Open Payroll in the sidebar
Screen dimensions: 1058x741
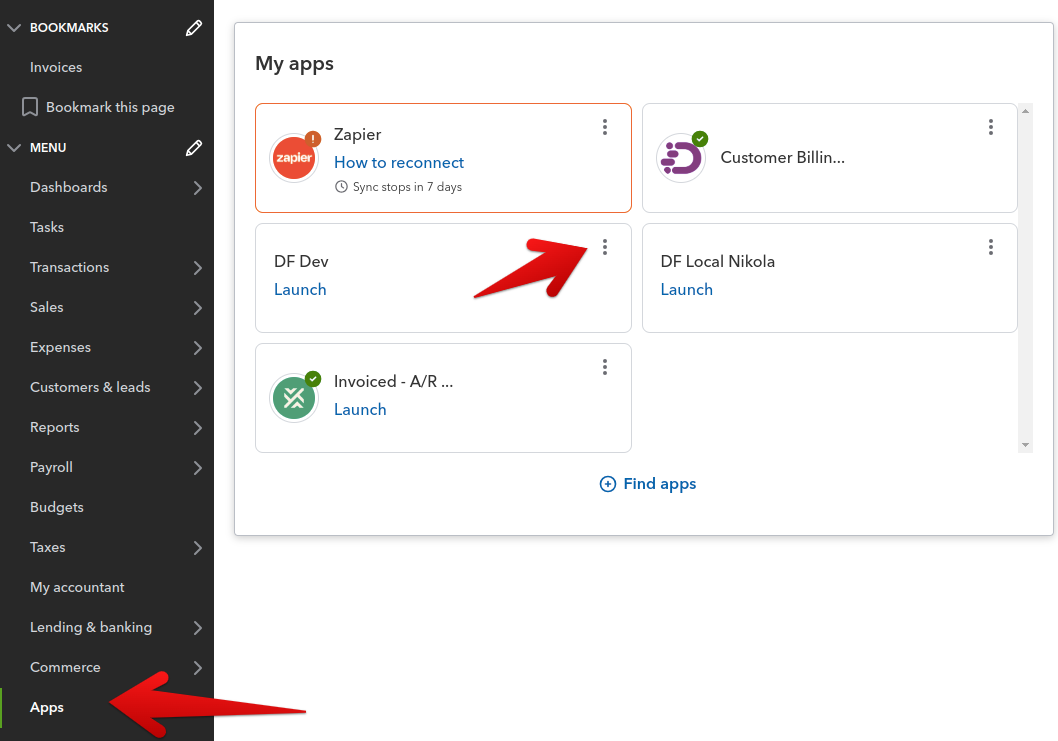click(x=51, y=467)
